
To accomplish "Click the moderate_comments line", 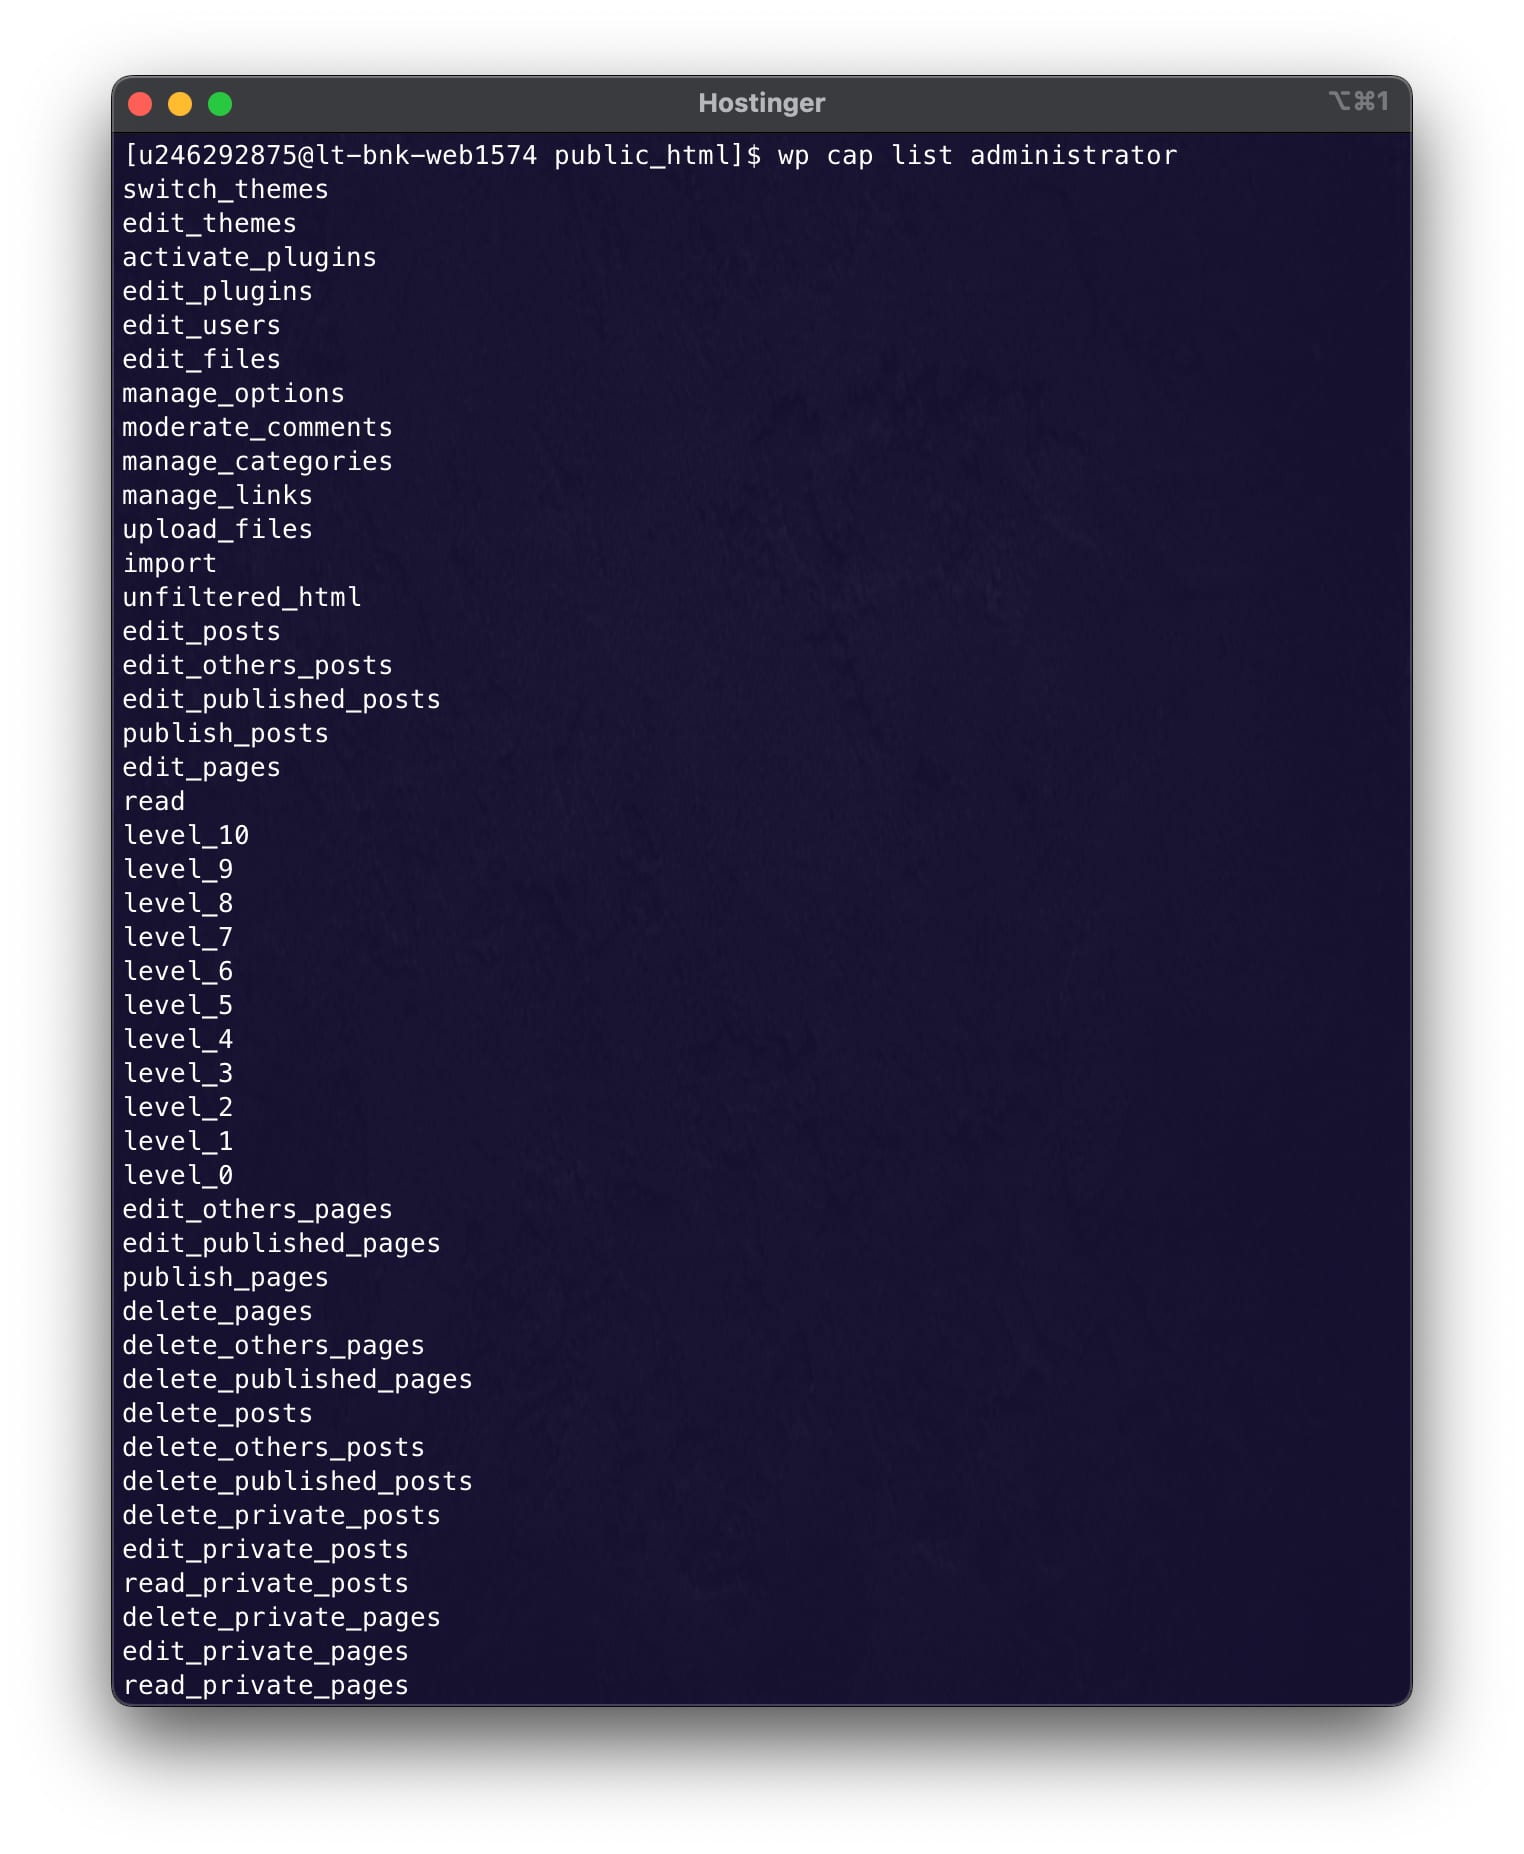I will 257,428.
